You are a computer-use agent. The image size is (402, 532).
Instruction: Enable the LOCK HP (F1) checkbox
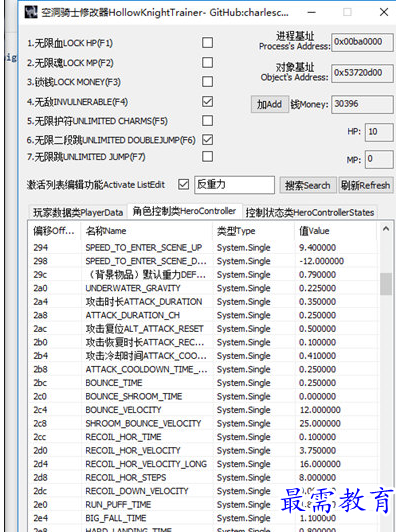[207, 43]
